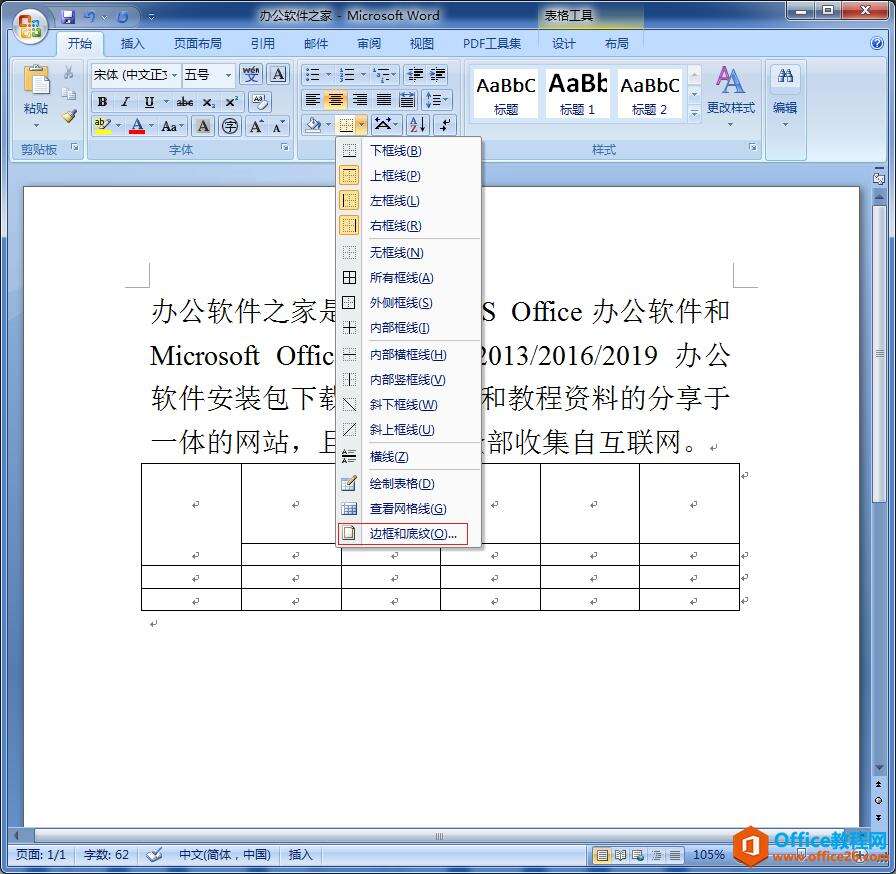
Task: Click the Office orb button
Action: point(30,26)
